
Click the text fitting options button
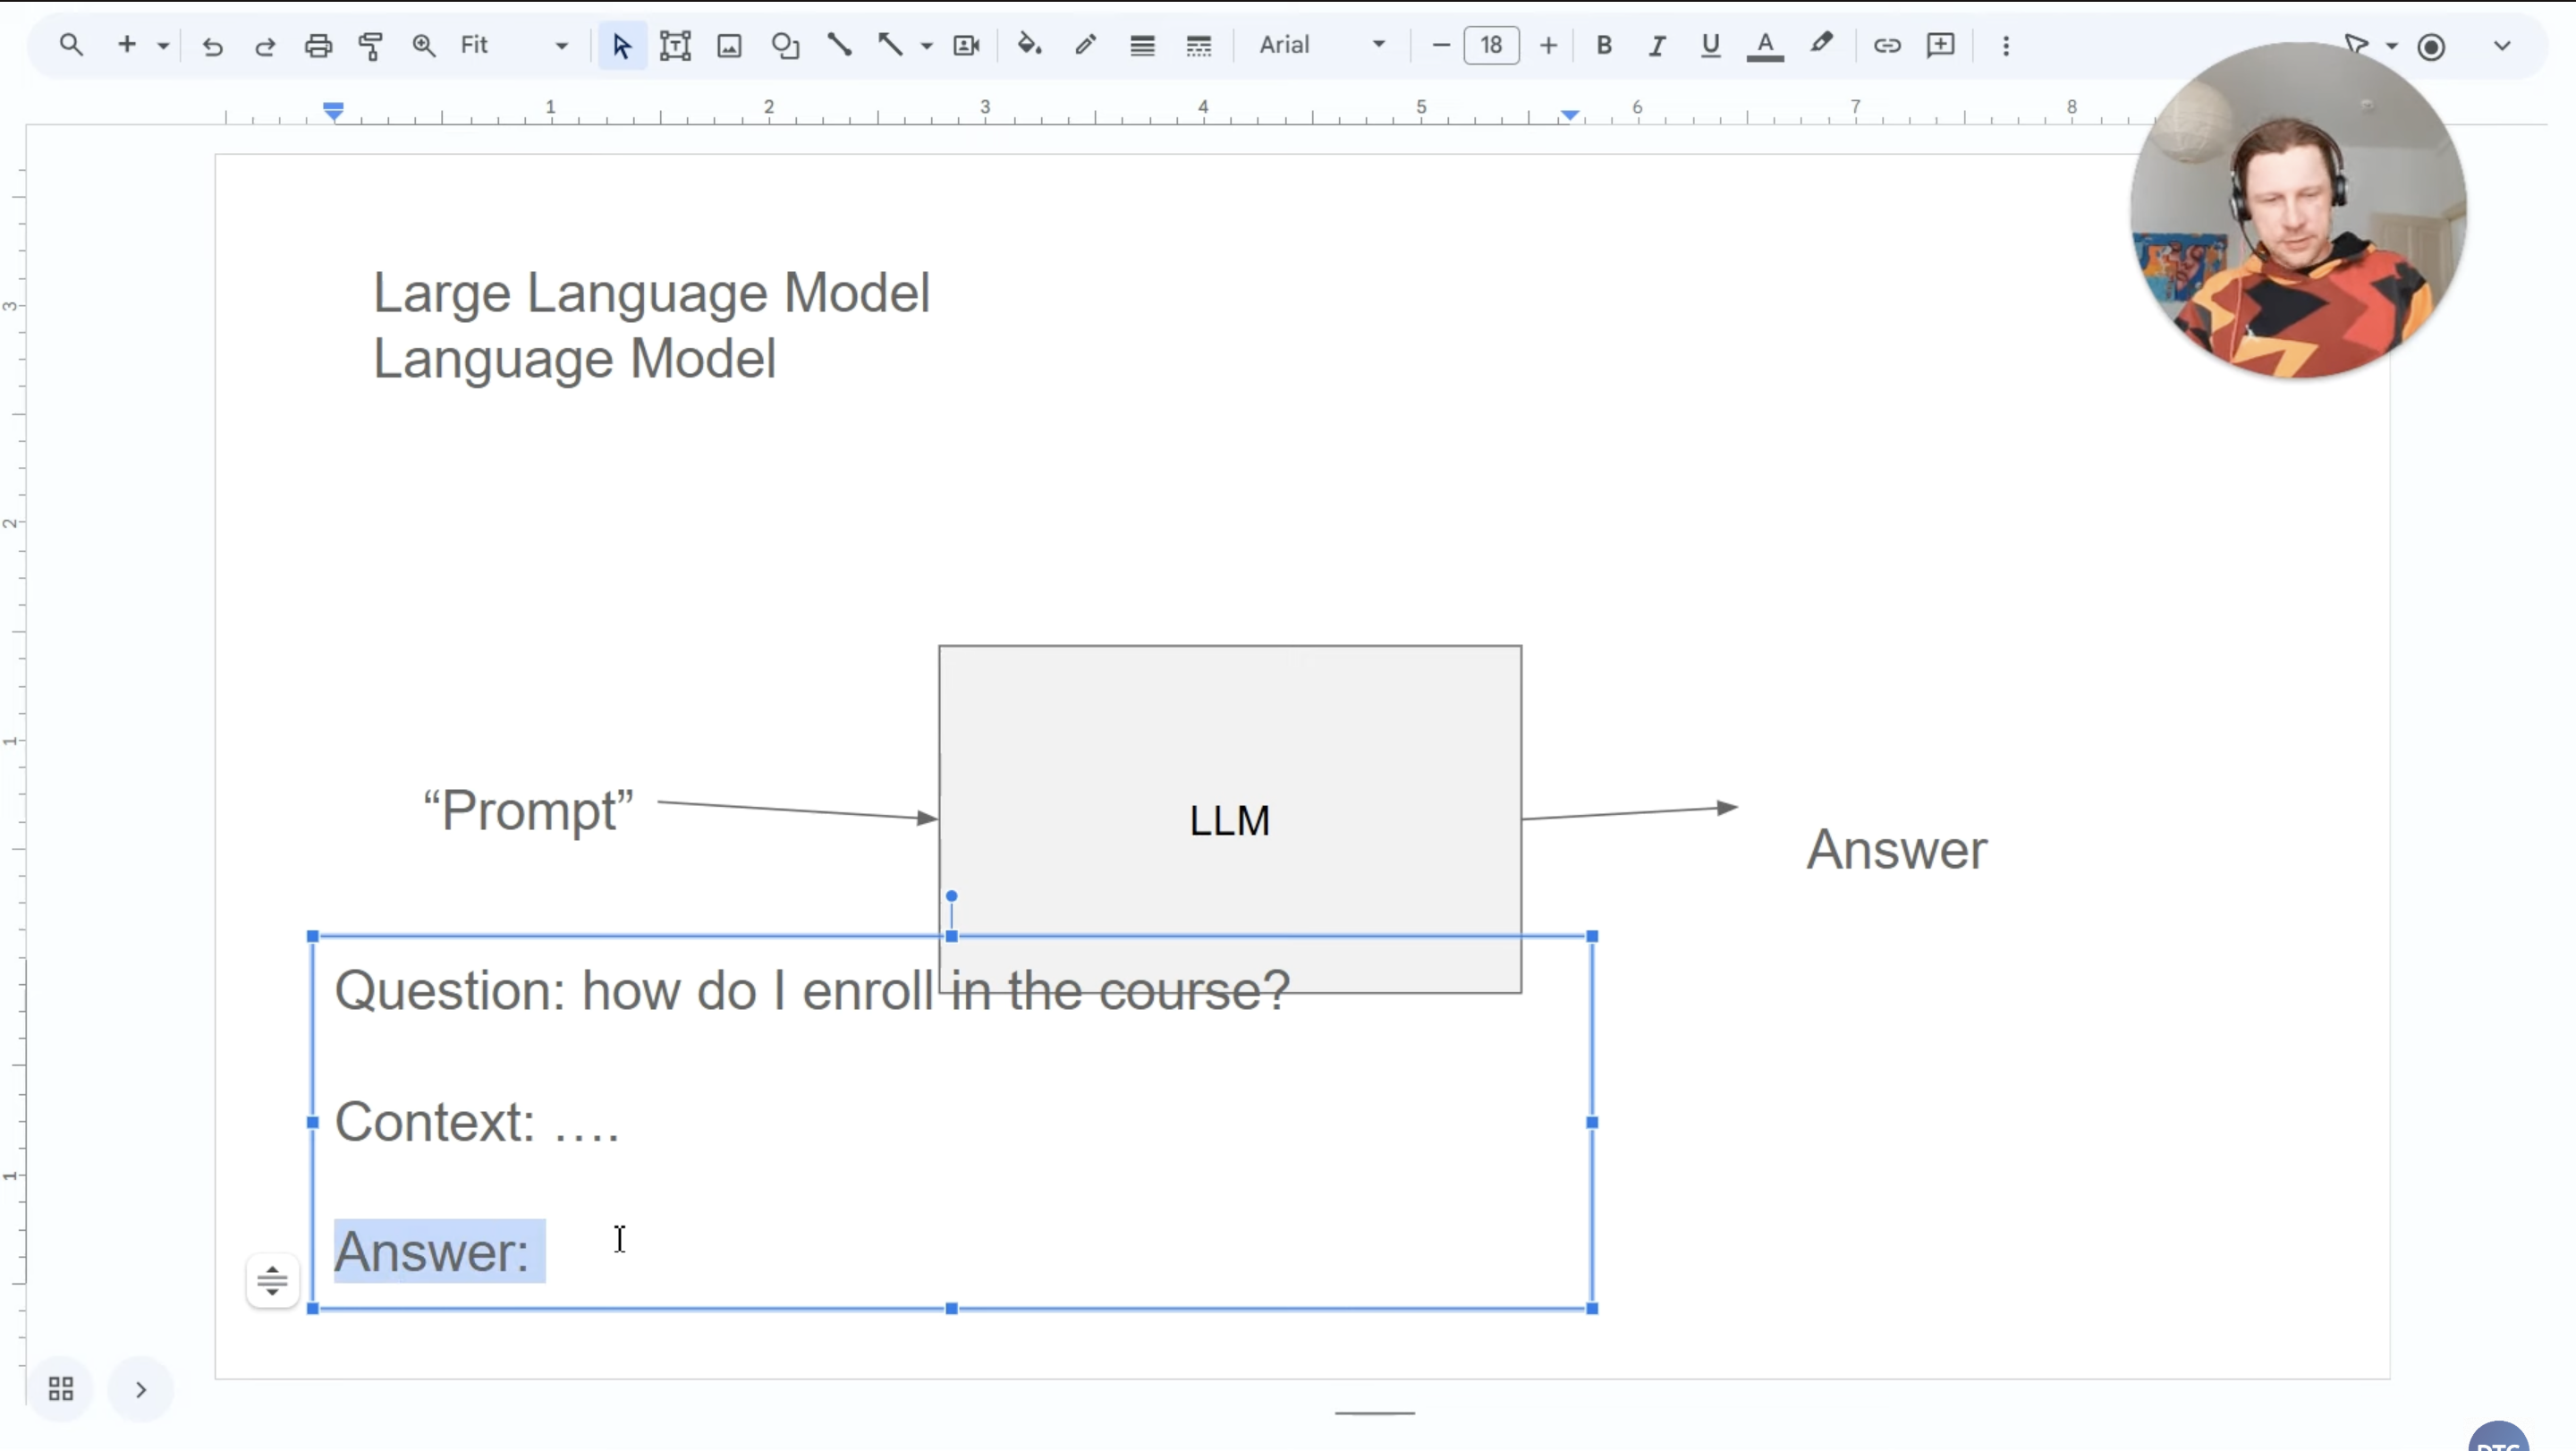point(272,1280)
